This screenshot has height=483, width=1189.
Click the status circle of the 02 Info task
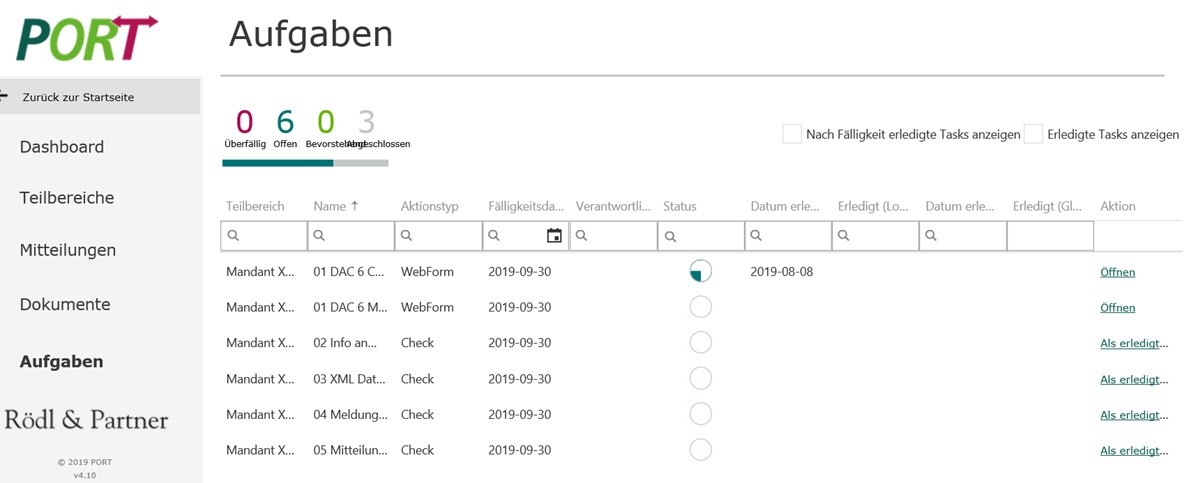point(701,343)
